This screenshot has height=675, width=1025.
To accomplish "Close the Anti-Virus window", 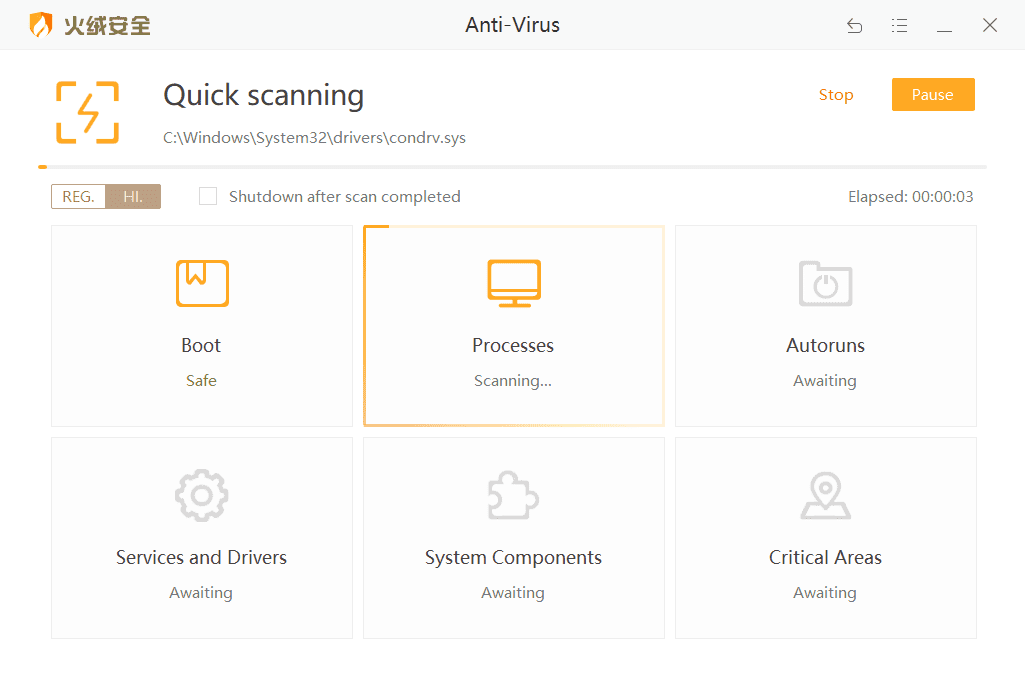I will tap(990, 26).
